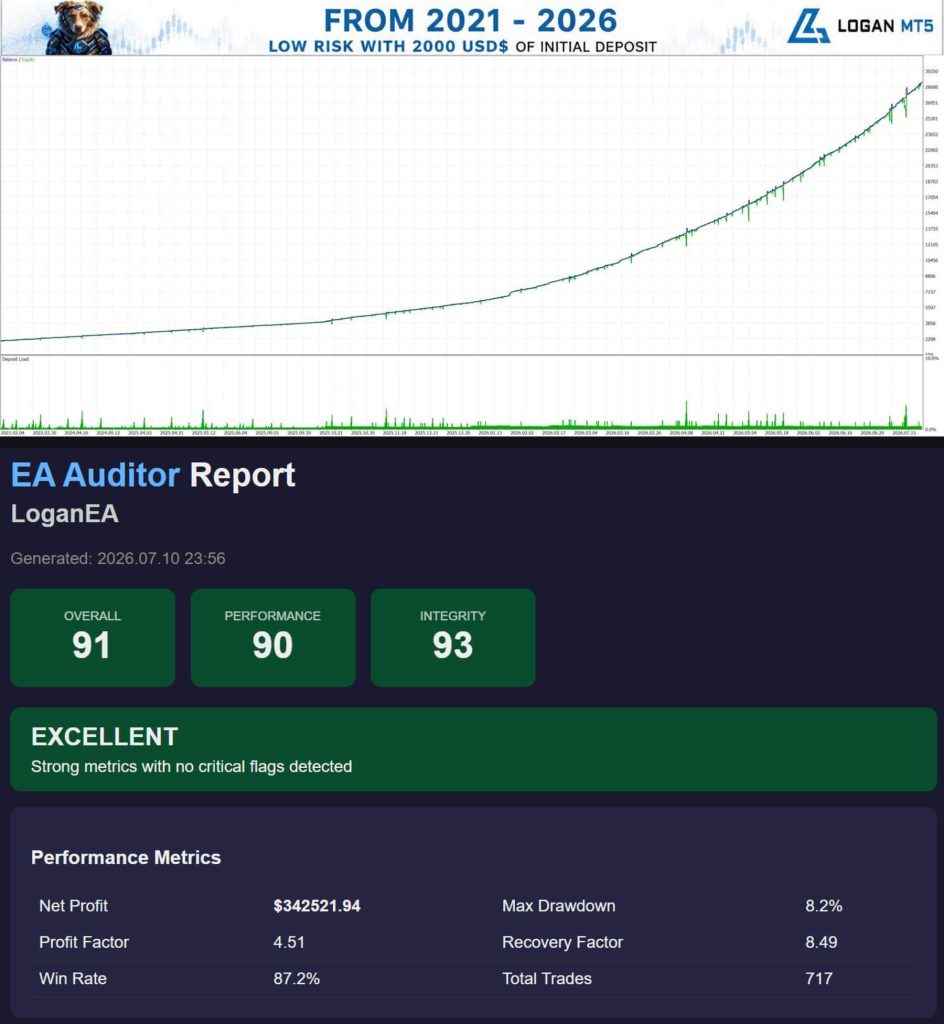Click the 'FROM 2021 - 2026' heading
Screen dimensions: 944x1024
pyautogui.click(x=470, y=20)
